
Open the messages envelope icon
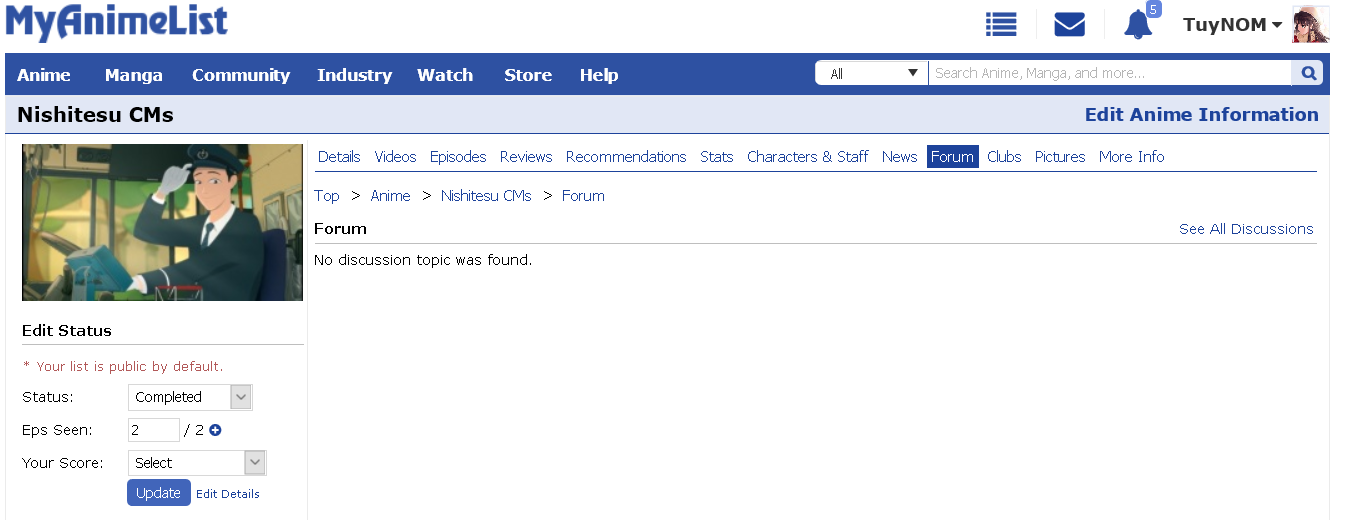(x=1069, y=25)
